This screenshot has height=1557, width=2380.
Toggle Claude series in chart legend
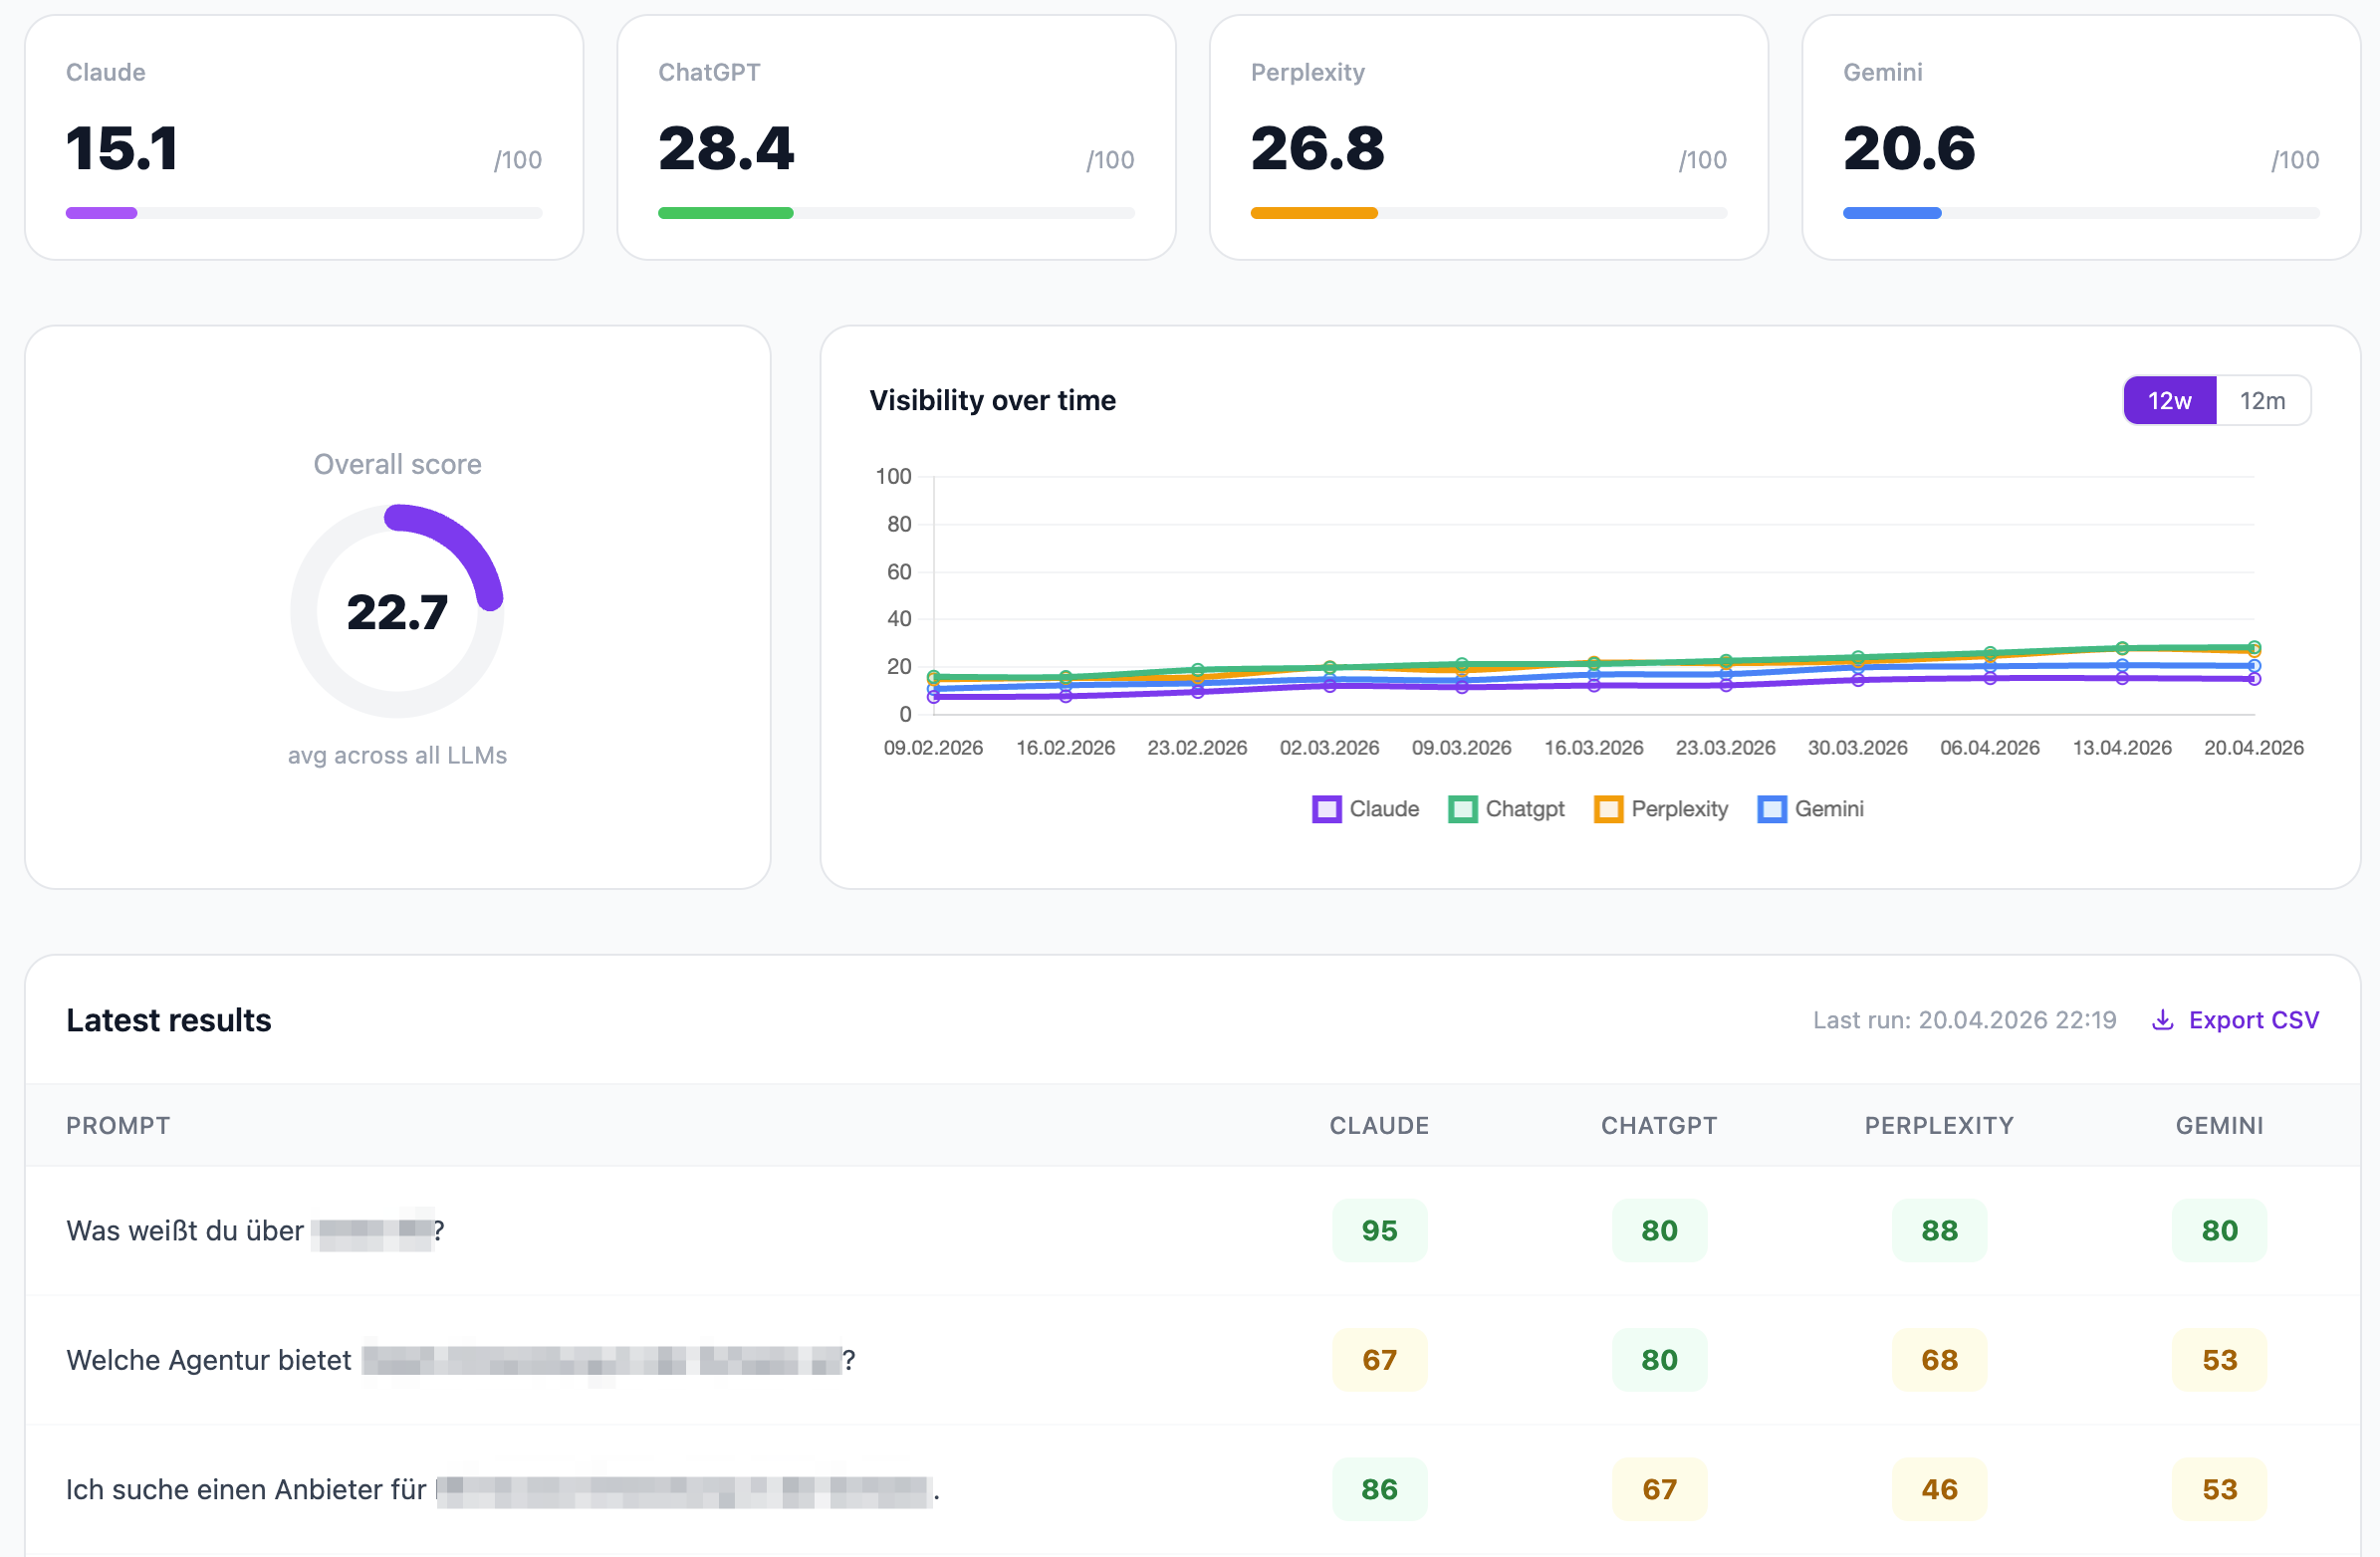(1365, 809)
